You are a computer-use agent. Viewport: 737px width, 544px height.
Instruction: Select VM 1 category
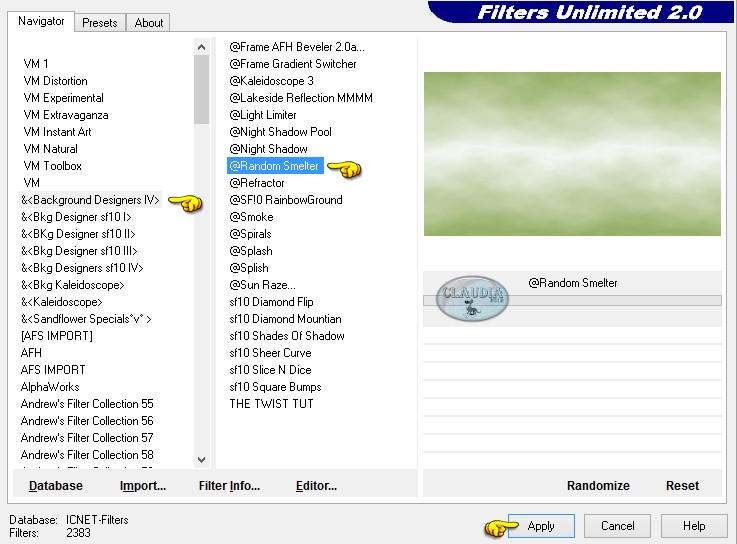pyautogui.click(x=36, y=63)
